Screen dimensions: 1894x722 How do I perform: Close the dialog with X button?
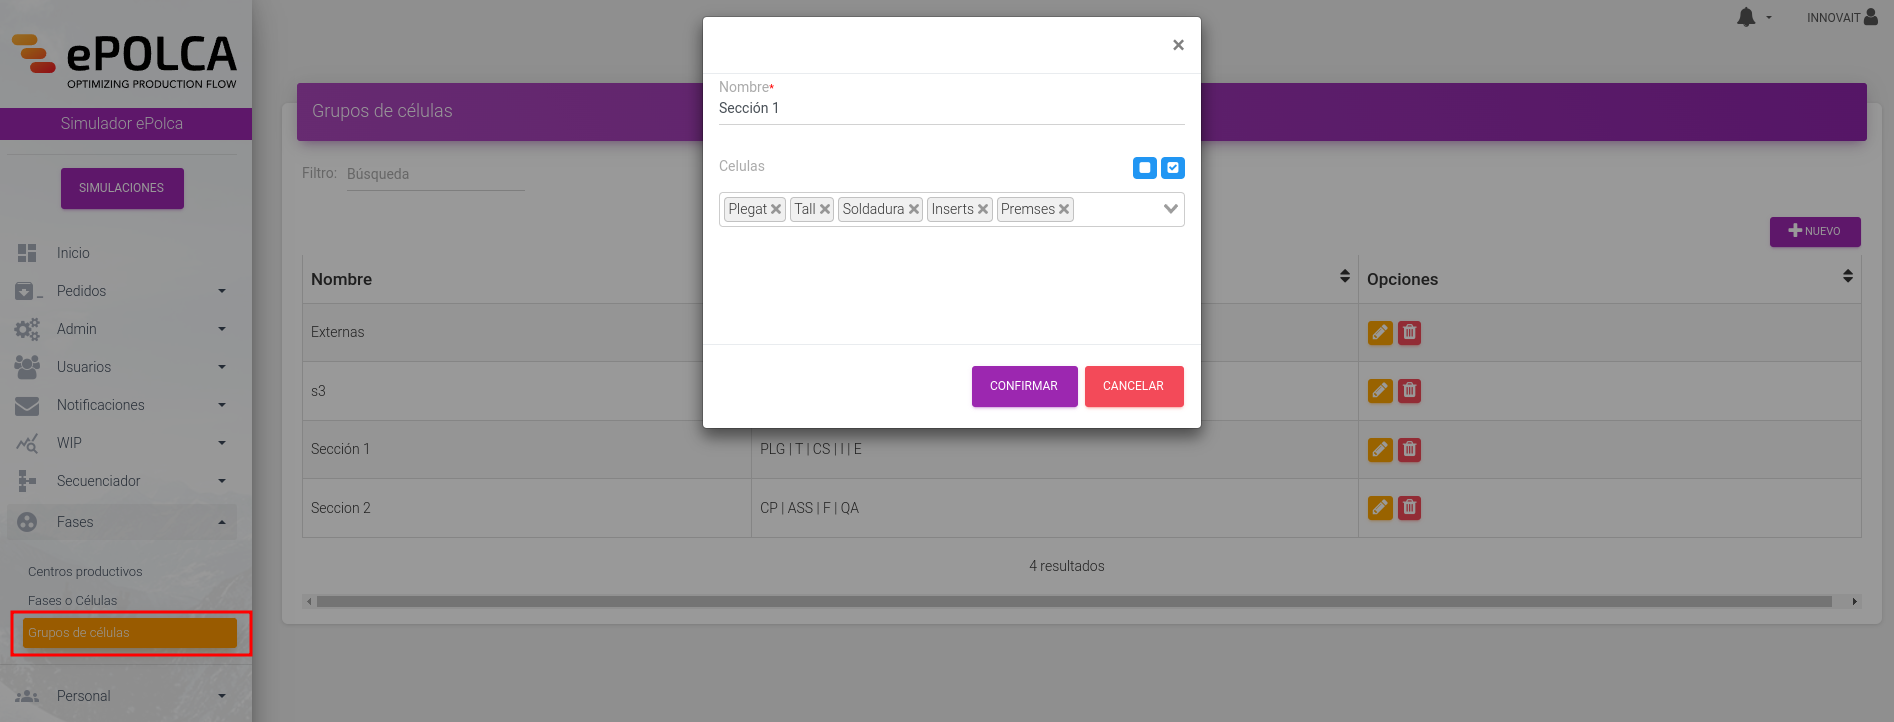pos(1178,45)
